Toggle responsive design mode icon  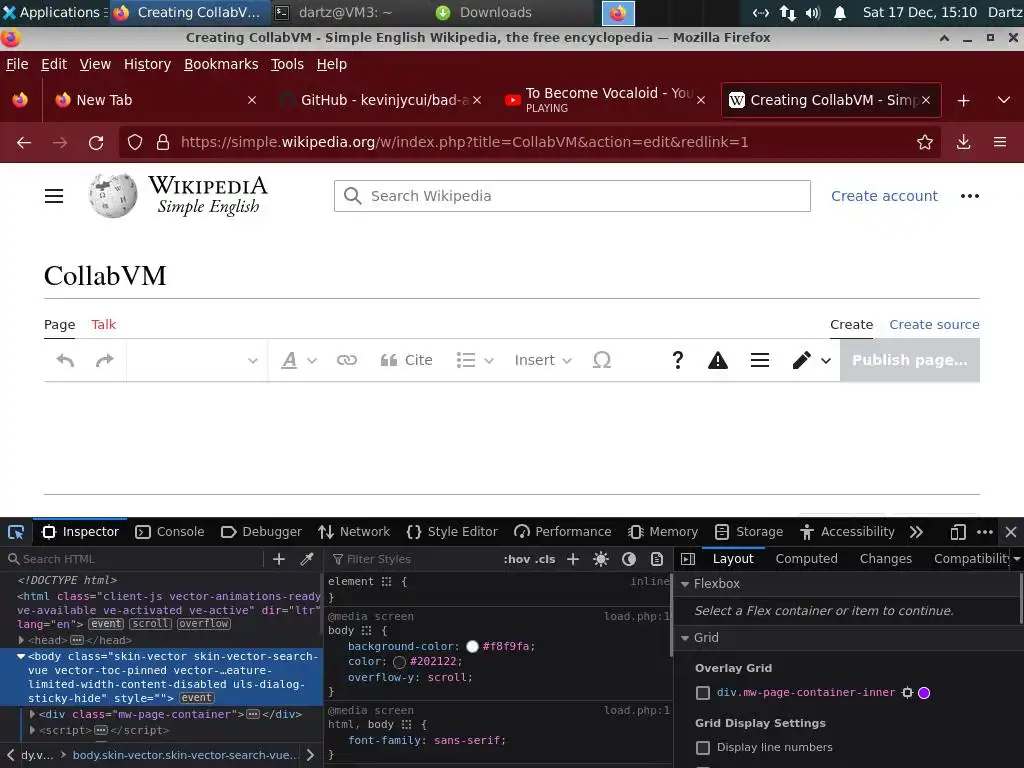[957, 532]
